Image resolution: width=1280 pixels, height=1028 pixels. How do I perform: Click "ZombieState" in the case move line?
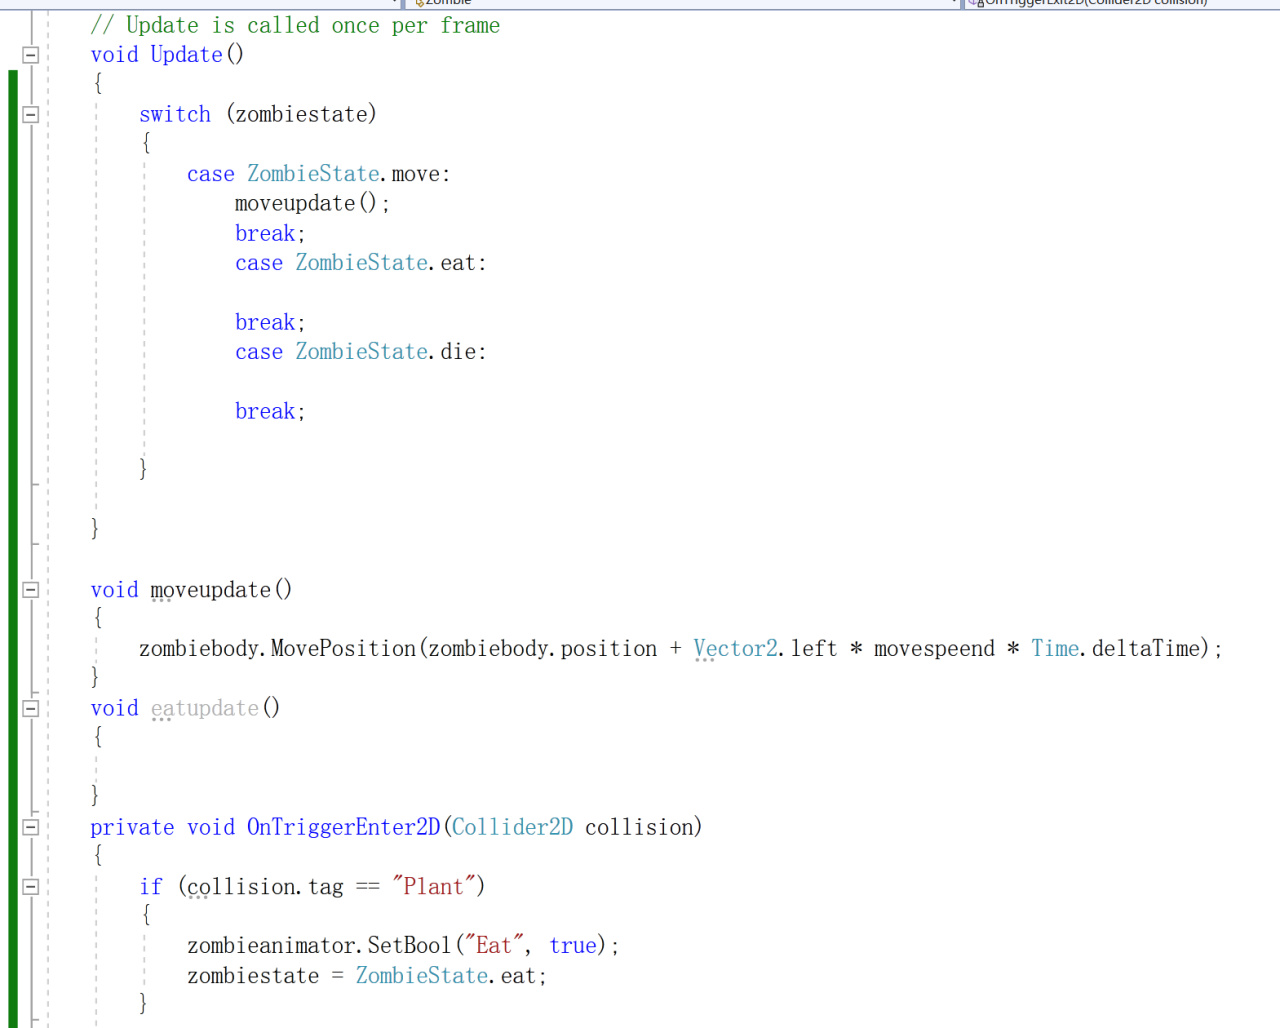click(313, 174)
